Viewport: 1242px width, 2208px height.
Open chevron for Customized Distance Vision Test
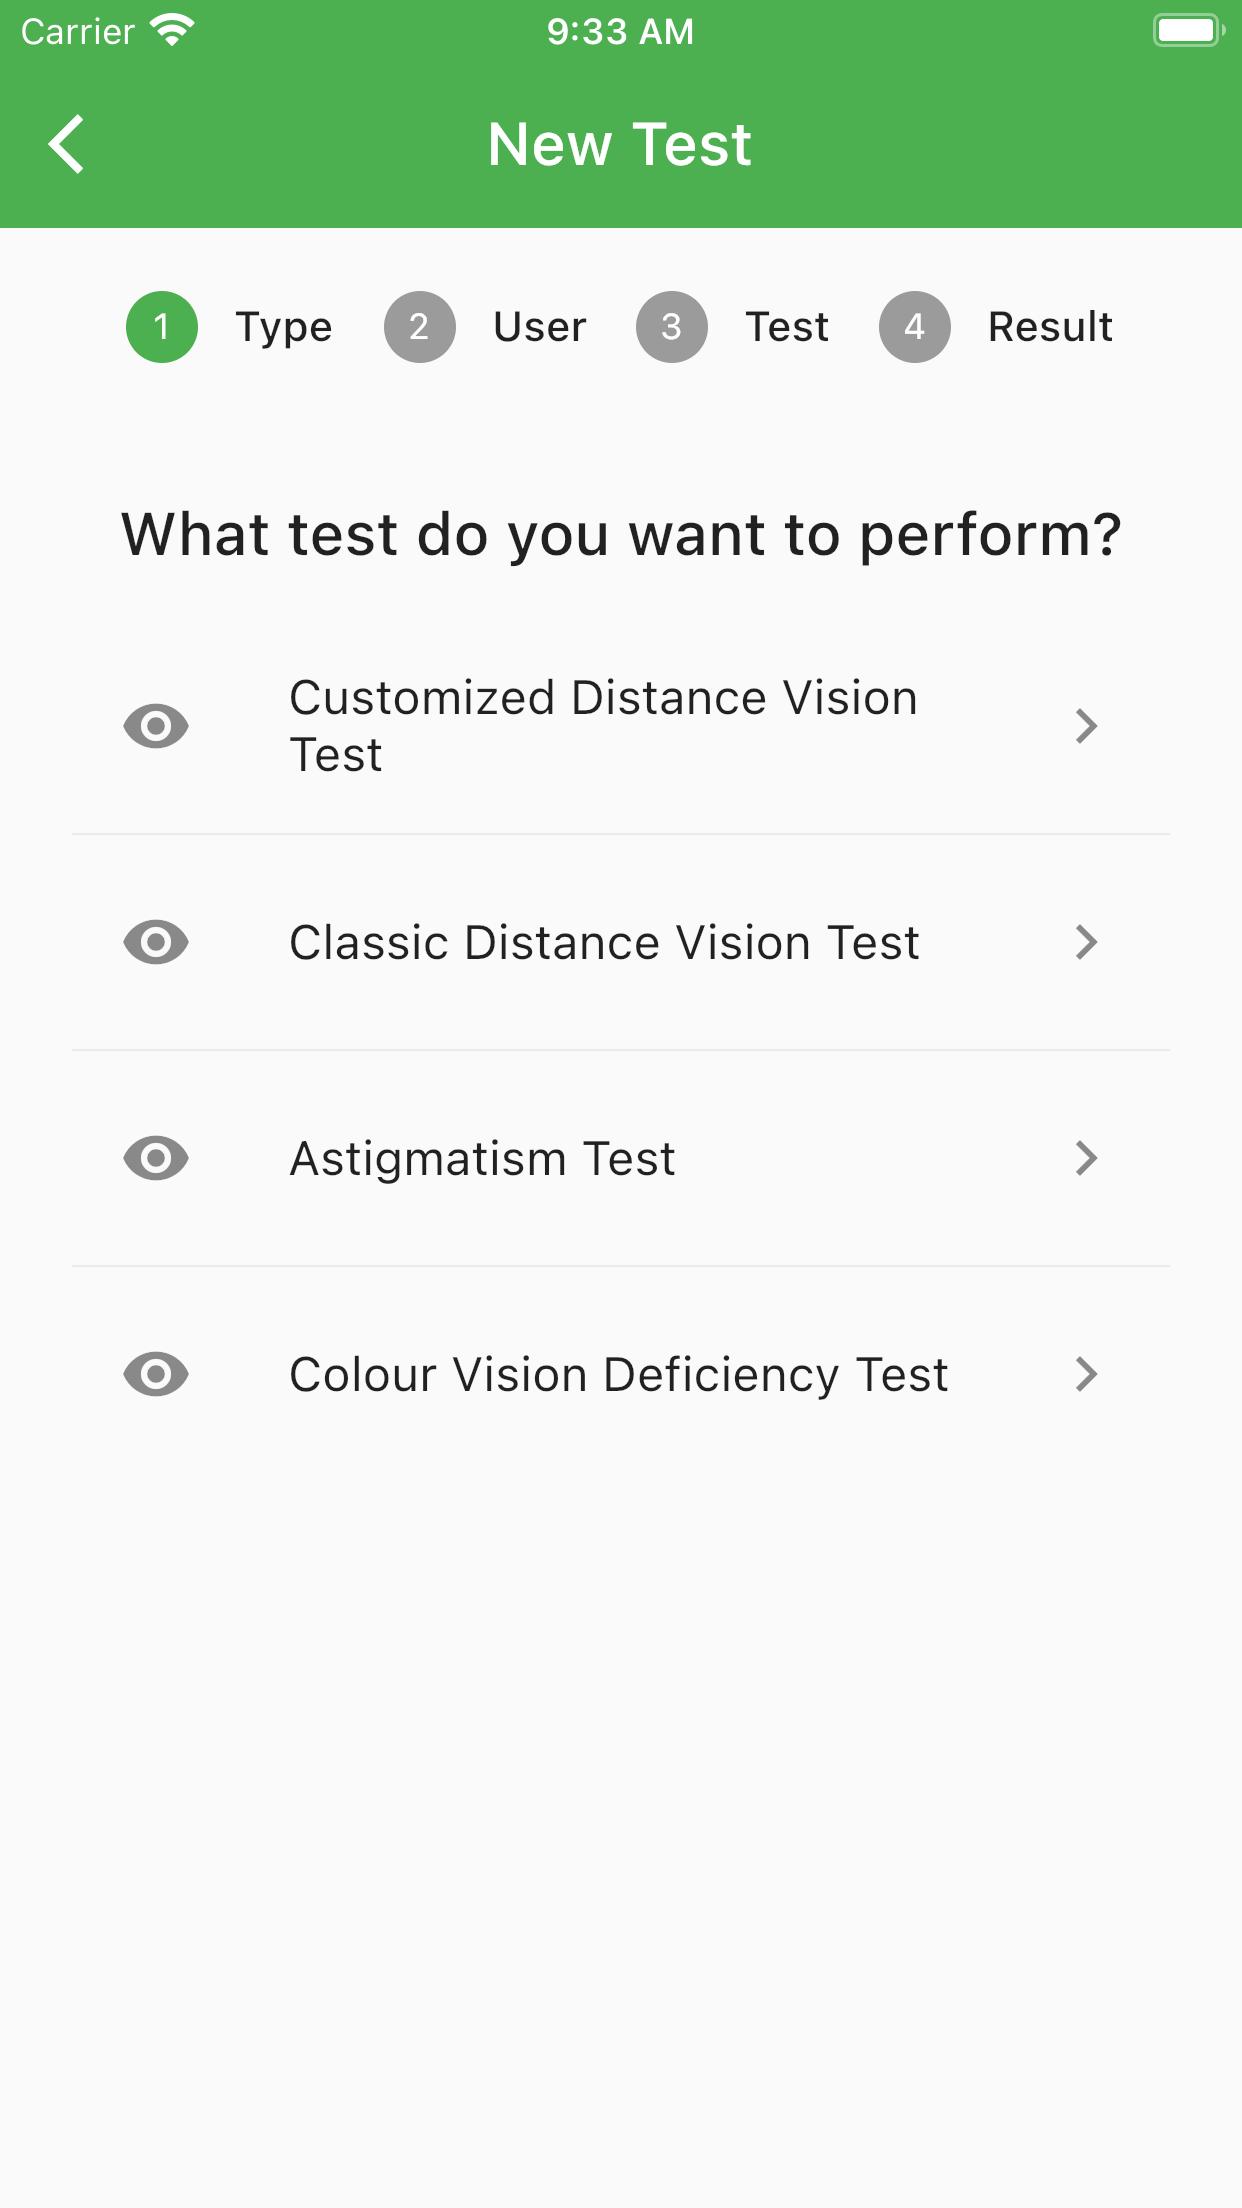tap(1086, 726)
